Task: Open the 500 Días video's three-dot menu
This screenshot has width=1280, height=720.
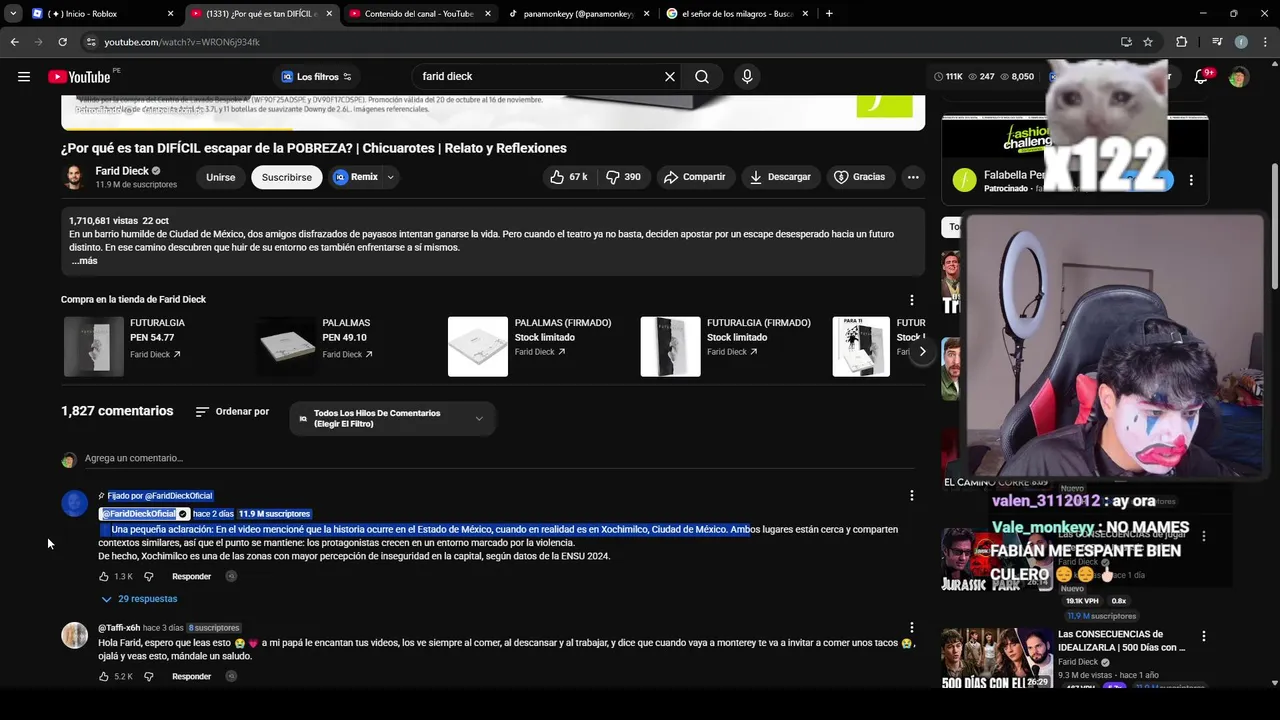Action: 1204,636
